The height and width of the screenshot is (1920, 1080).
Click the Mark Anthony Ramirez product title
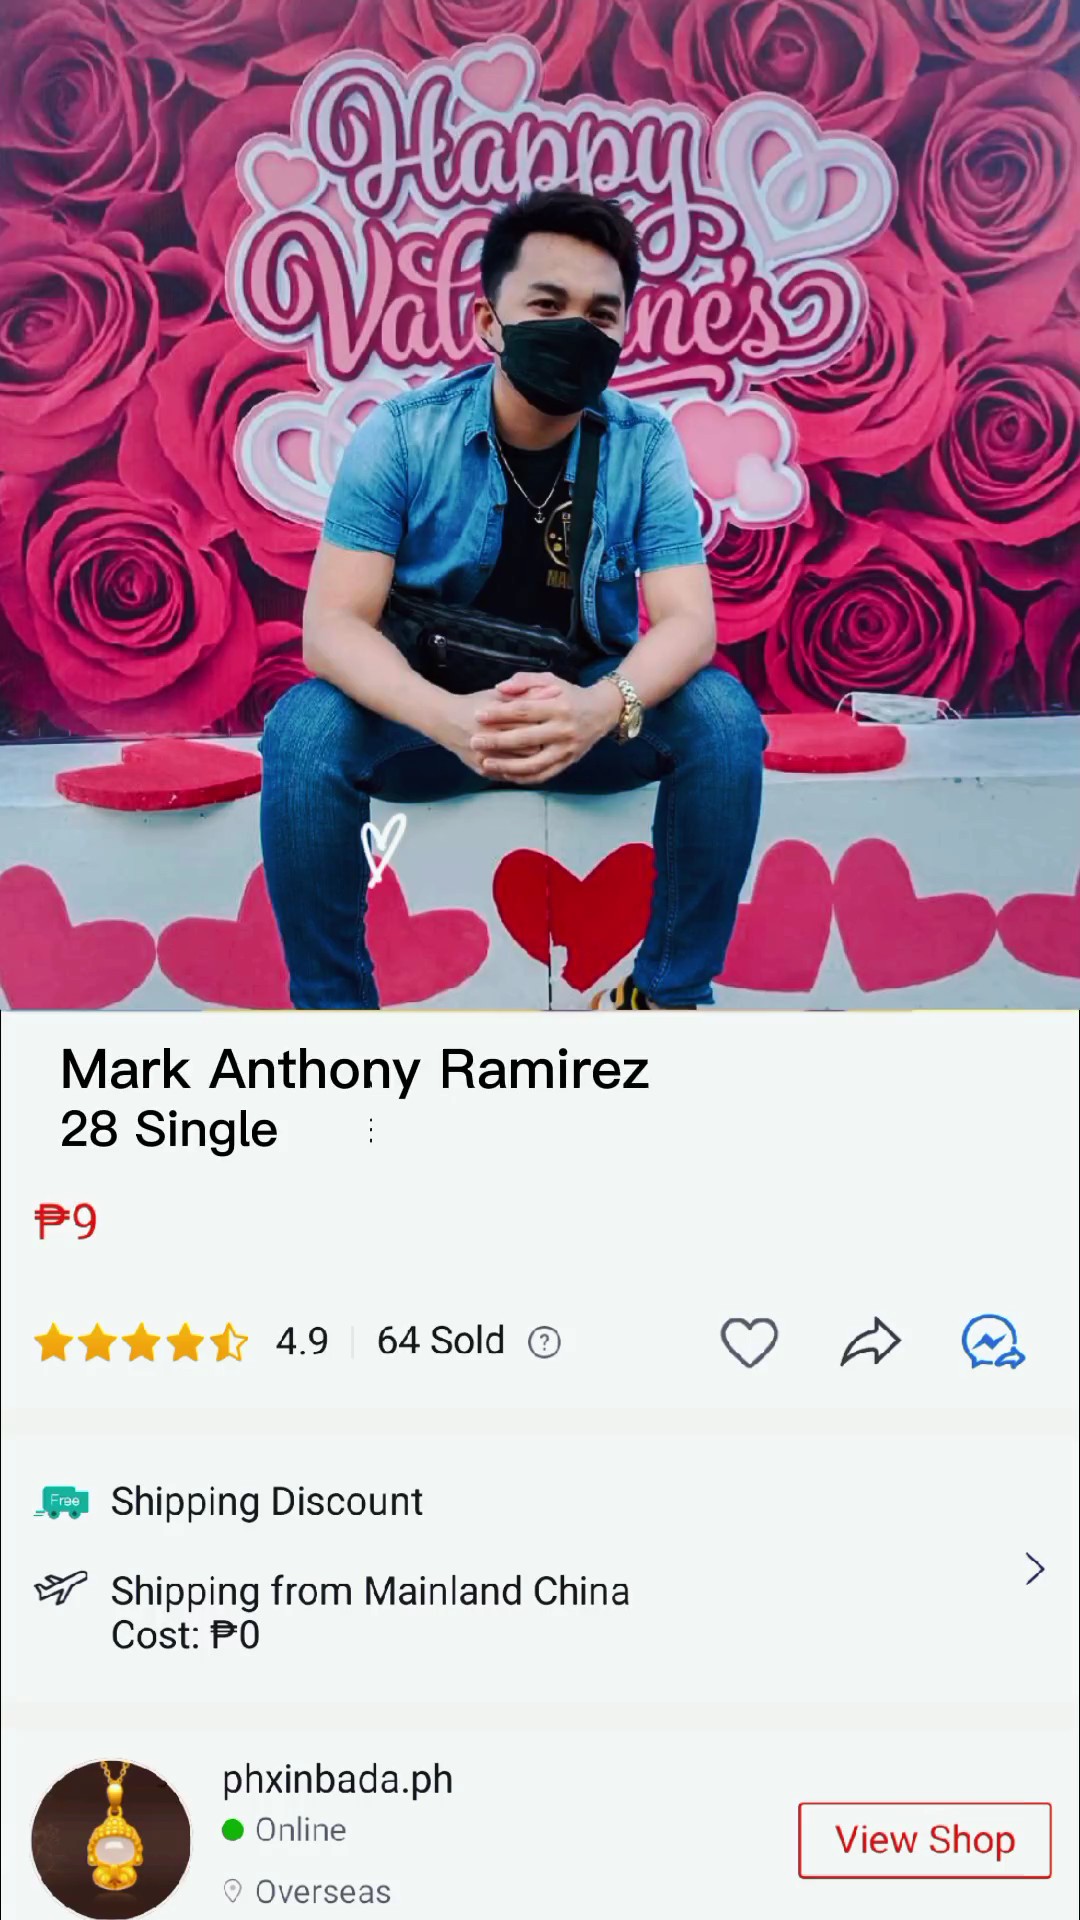pyautogui.click(x=355, y=1069)
